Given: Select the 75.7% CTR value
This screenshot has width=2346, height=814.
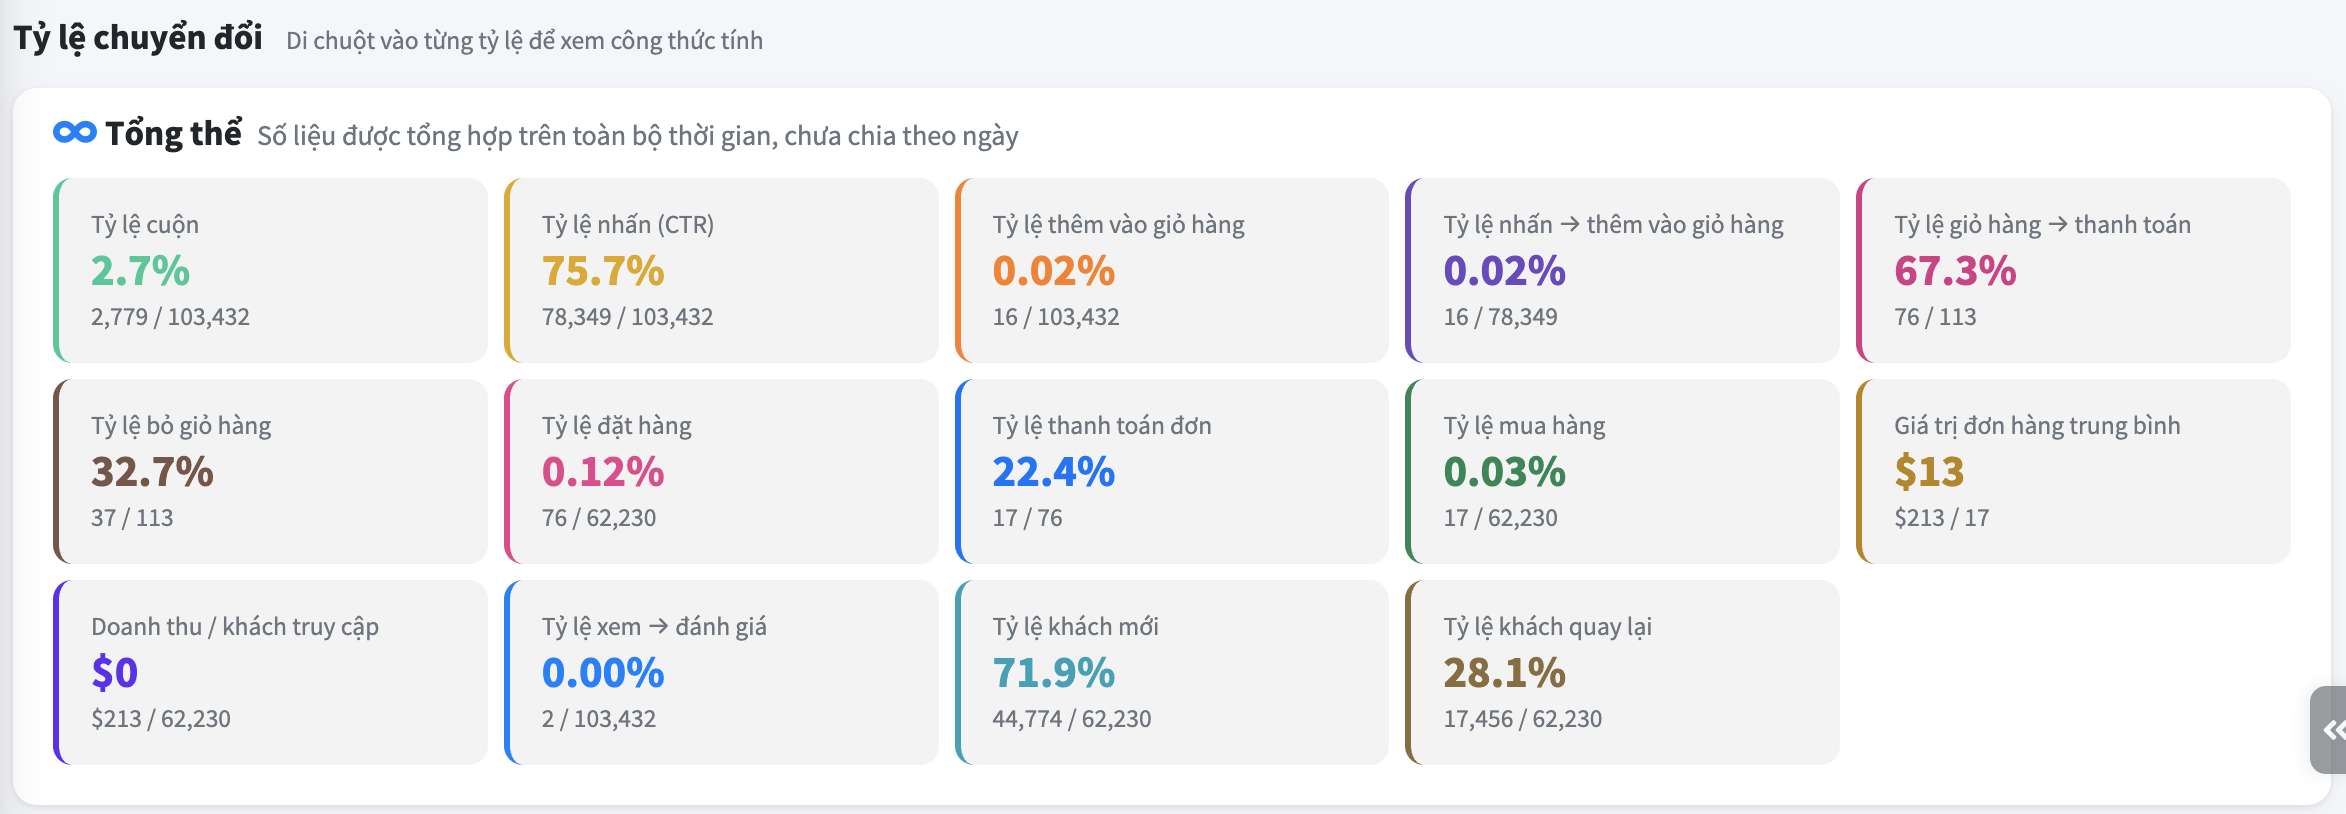Looking at the screenshot, I should (603, 270).
